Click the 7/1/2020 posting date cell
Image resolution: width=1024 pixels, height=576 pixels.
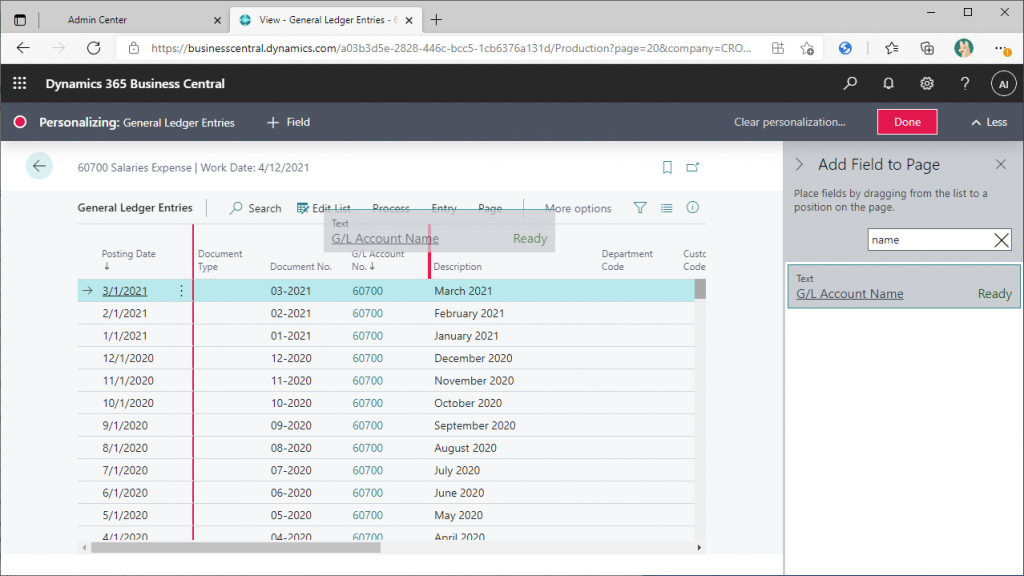pyautogui.click(x=125, y=470)
